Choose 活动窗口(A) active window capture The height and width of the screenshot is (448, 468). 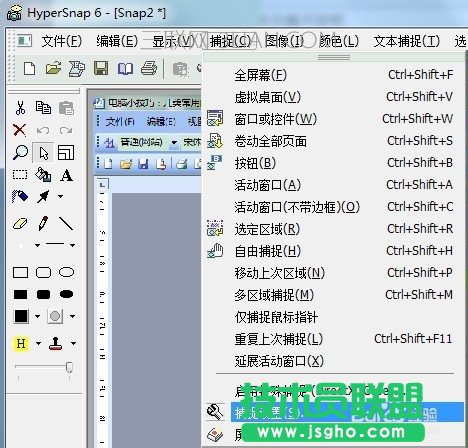coord(334,185)
